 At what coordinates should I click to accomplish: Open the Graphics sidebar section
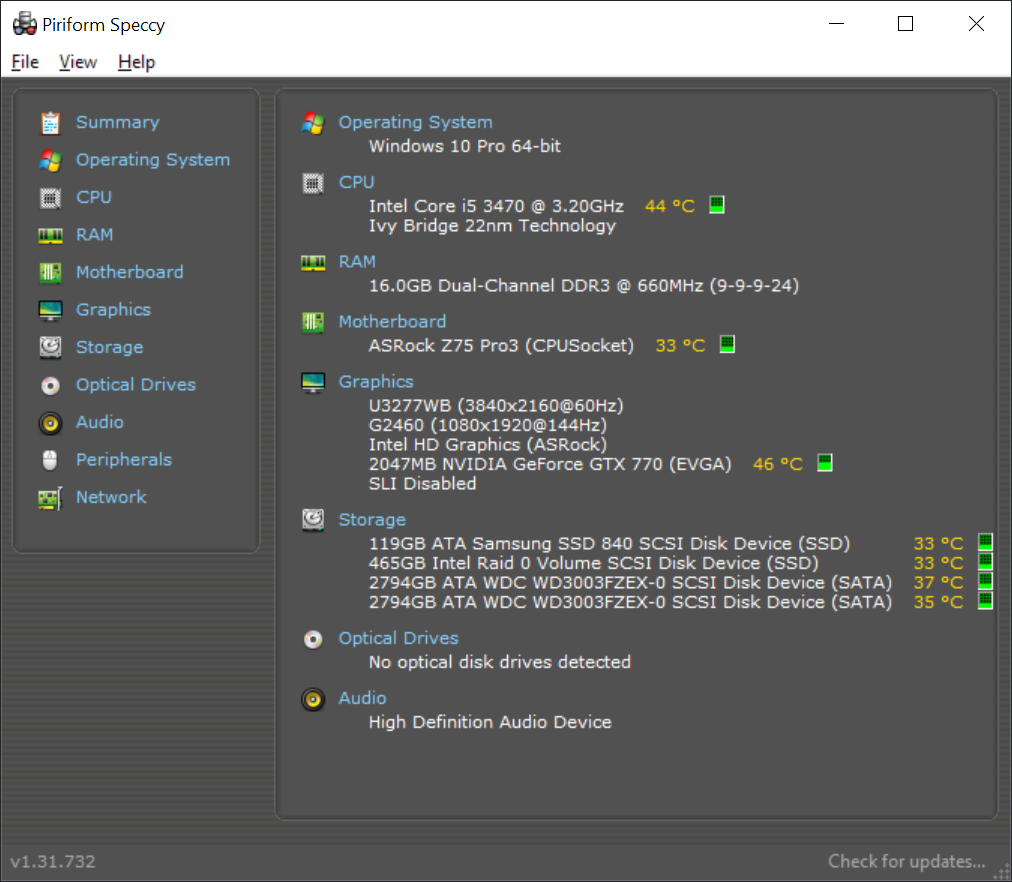coord(114,310)
